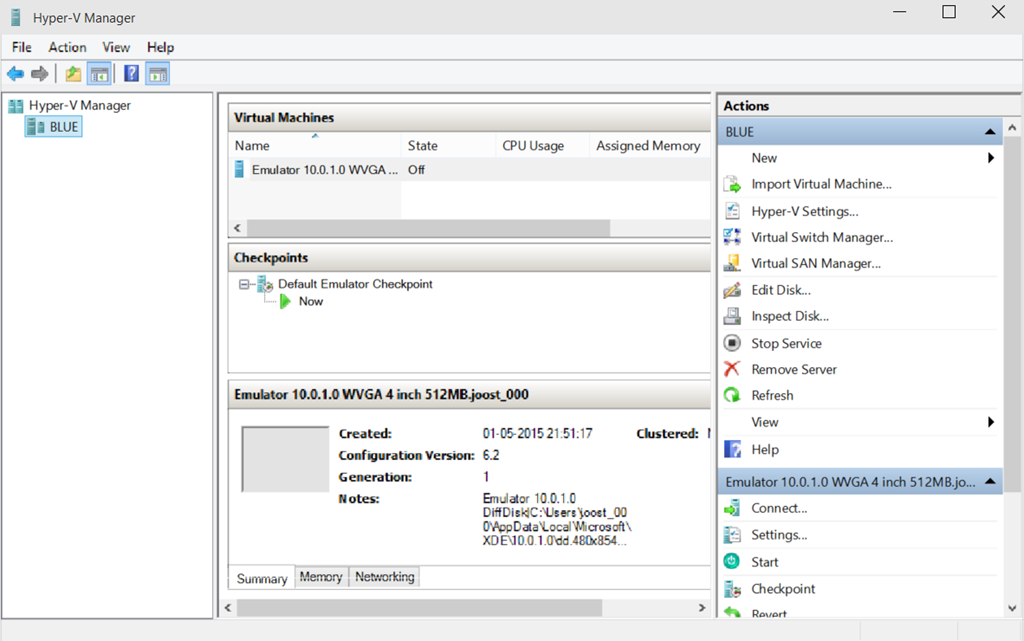The width and height of the screenshot is (1024, 641).
Task: Click Actions pane scroll down arrow
Action: (1012, 608)
